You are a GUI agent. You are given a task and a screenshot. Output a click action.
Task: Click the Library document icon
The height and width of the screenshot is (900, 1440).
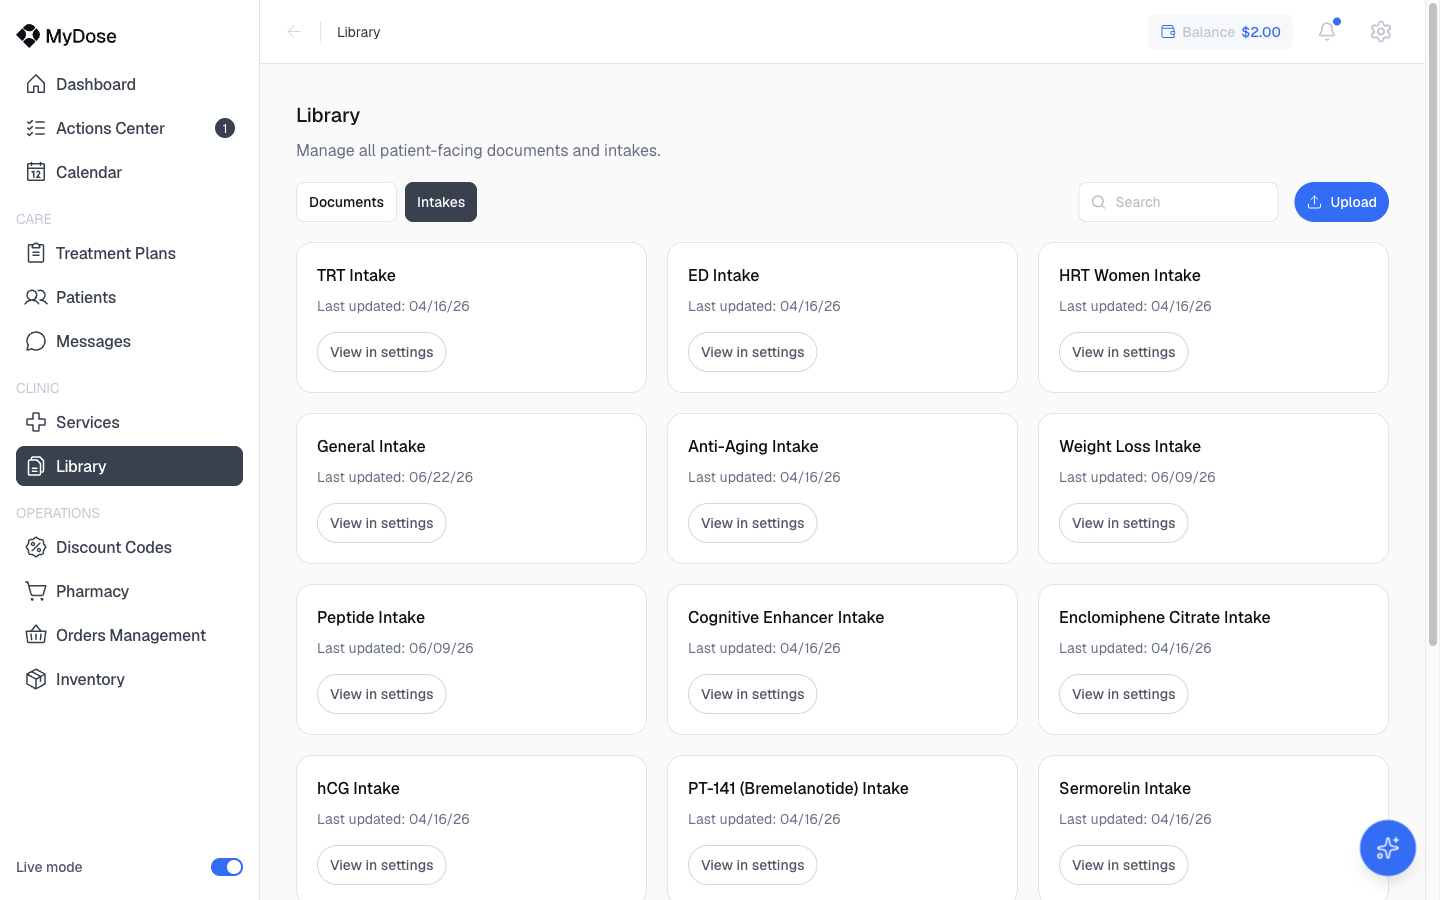[x=36, y=466]
